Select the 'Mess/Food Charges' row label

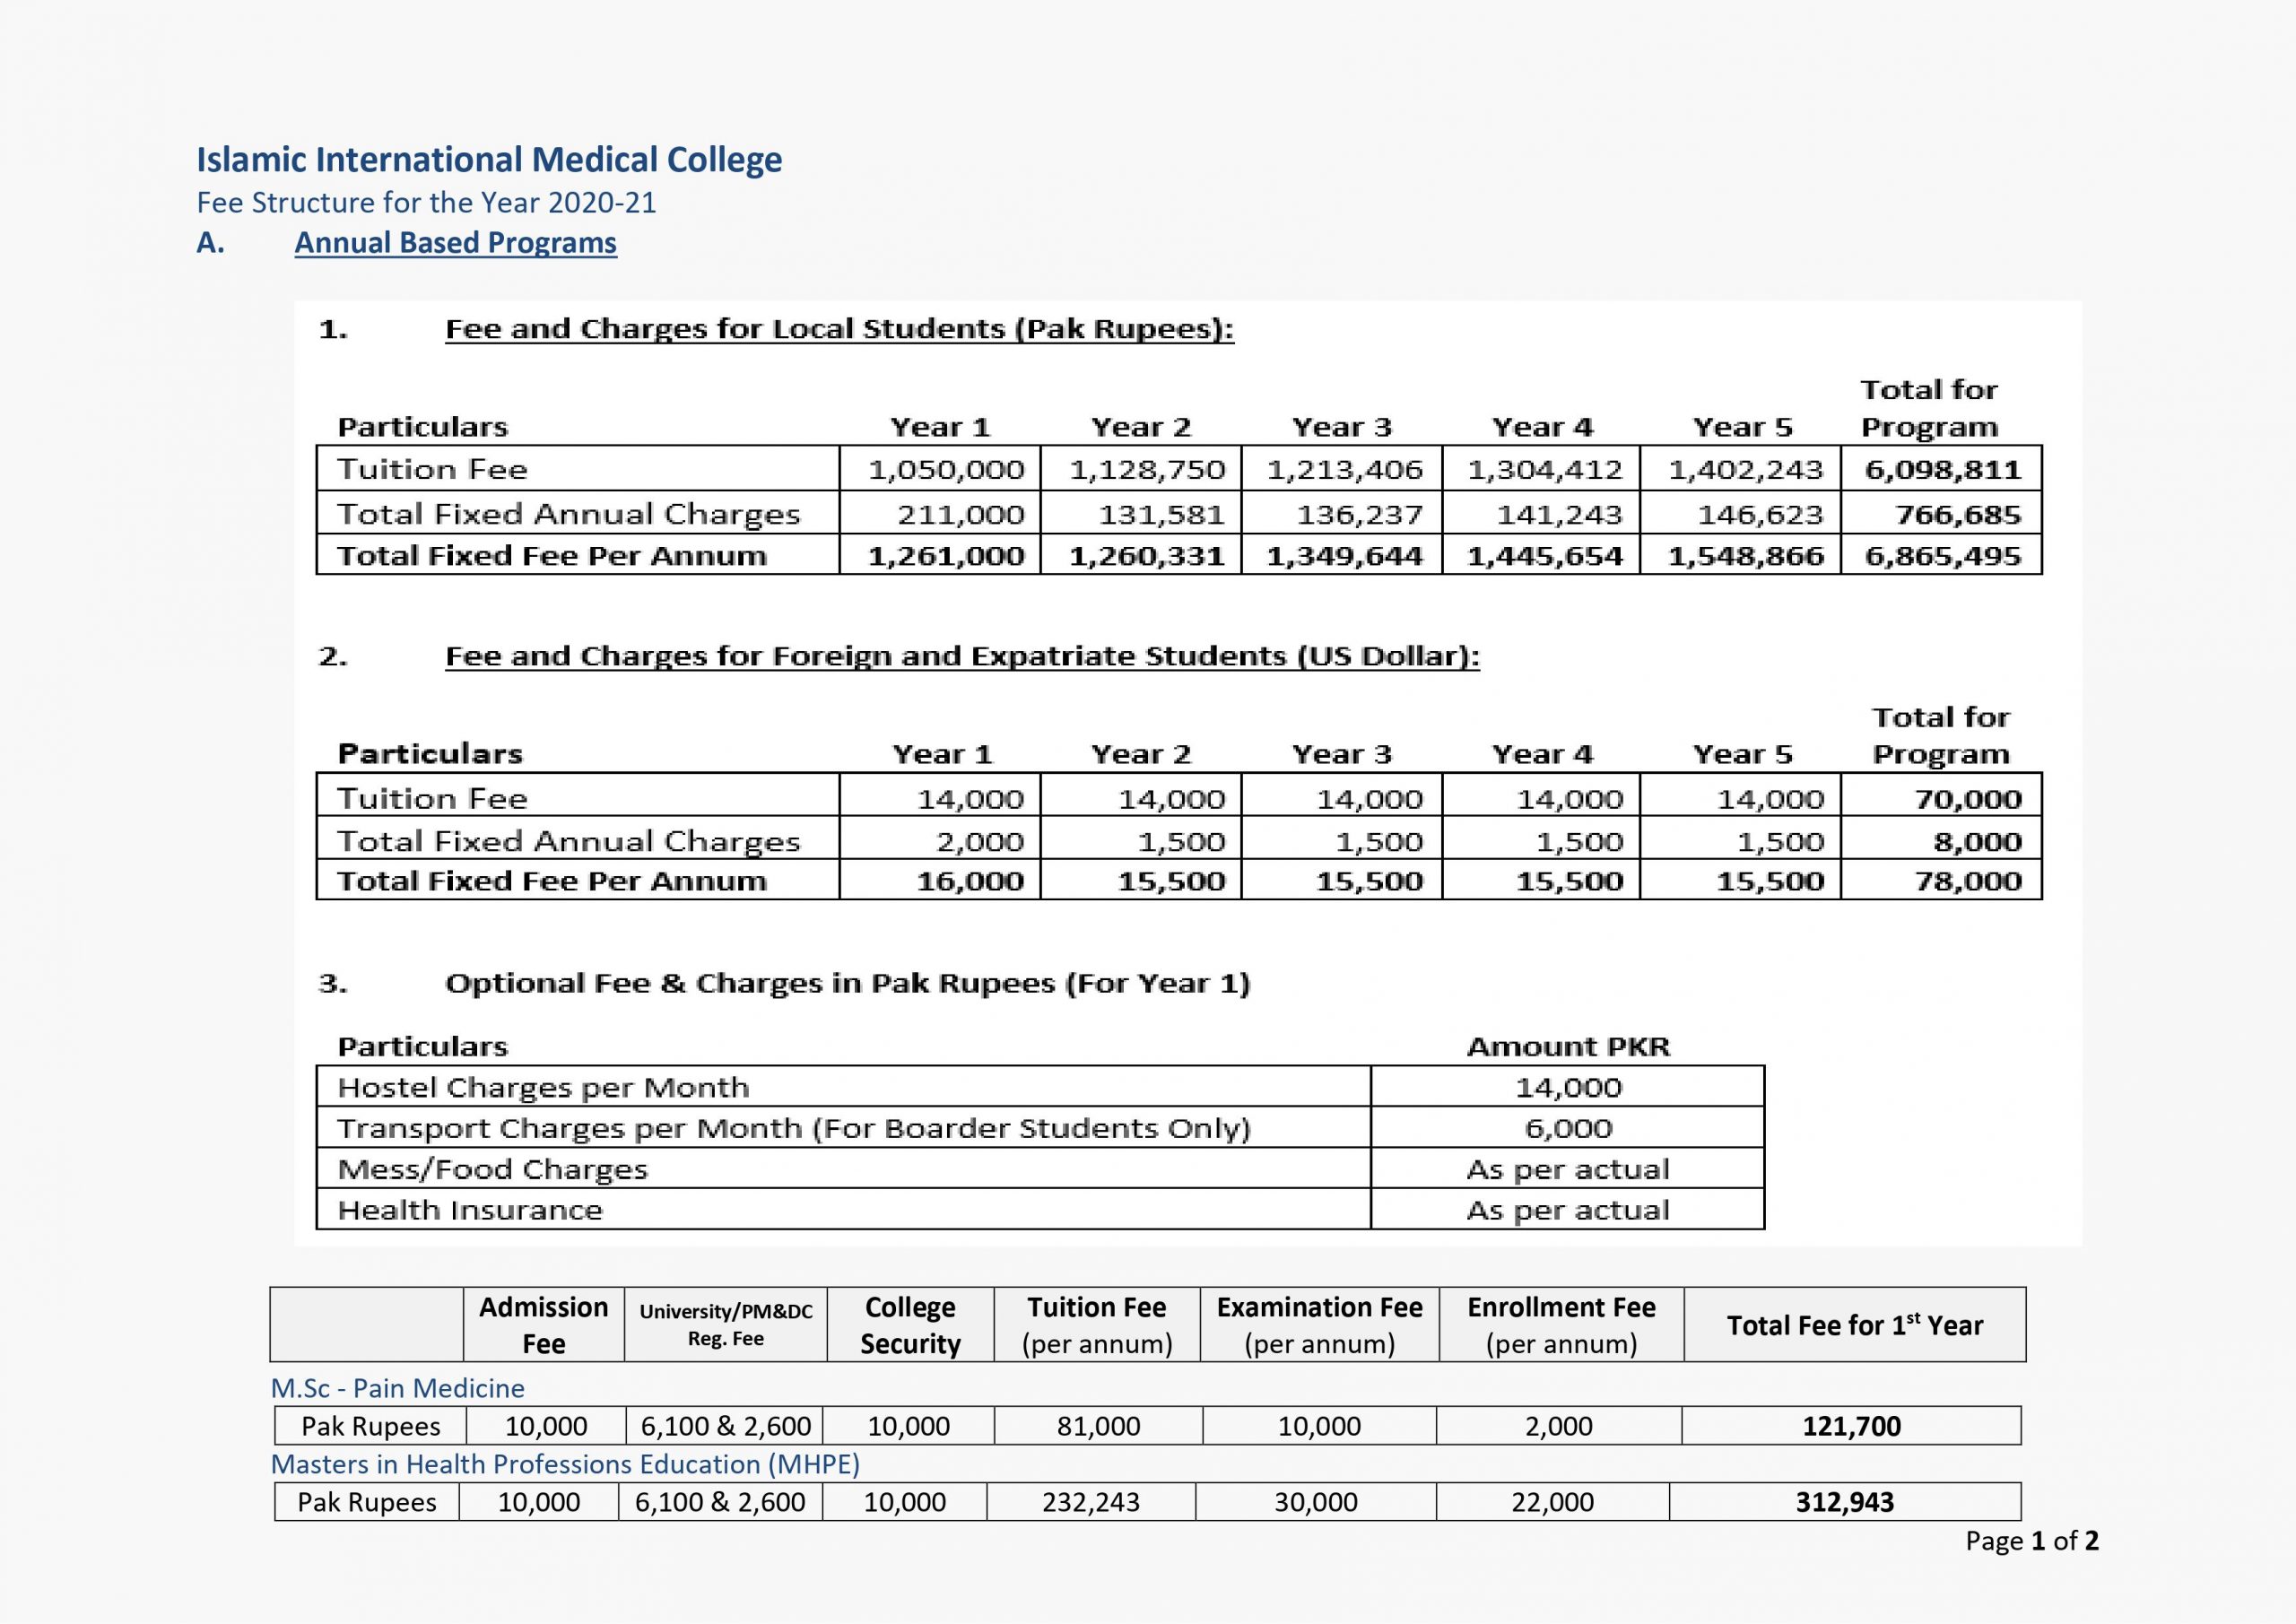[492, 1169]
